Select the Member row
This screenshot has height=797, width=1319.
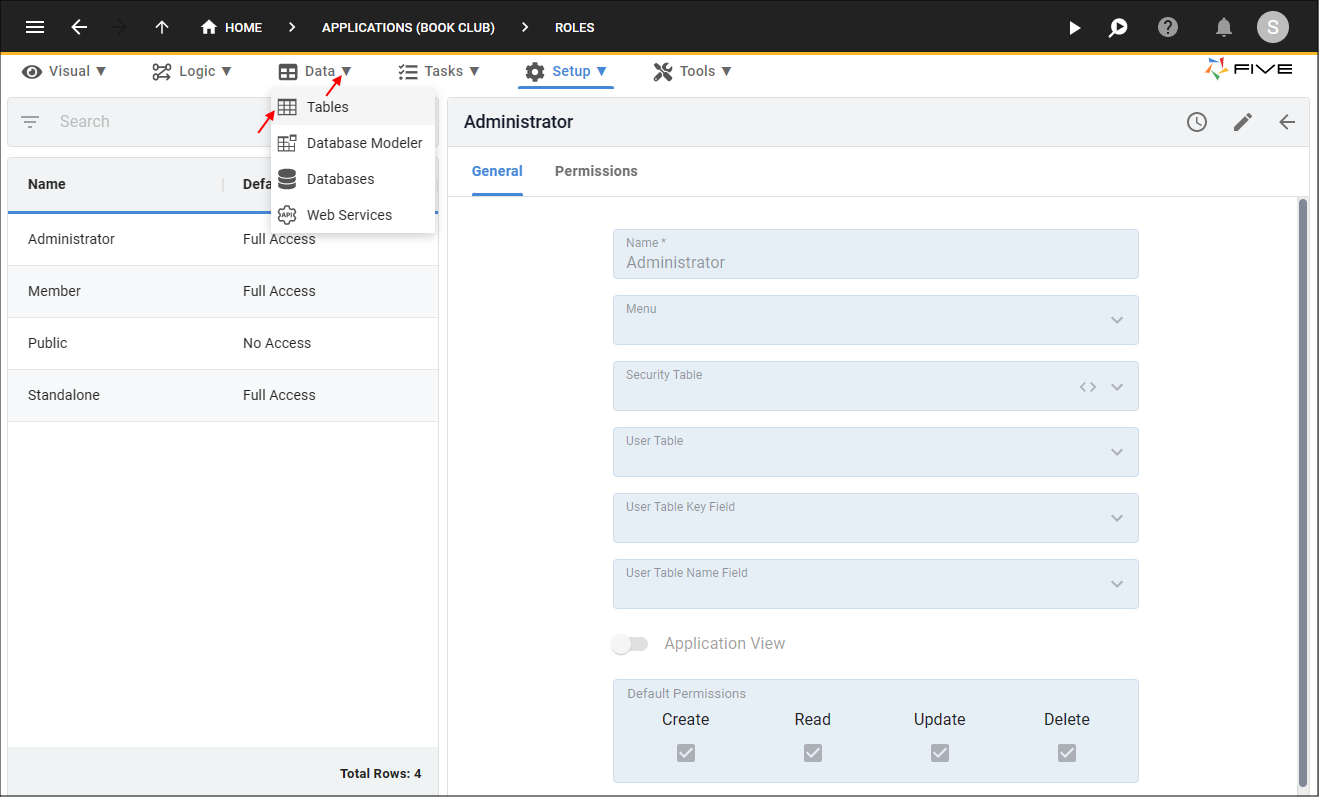coord(223,291)
